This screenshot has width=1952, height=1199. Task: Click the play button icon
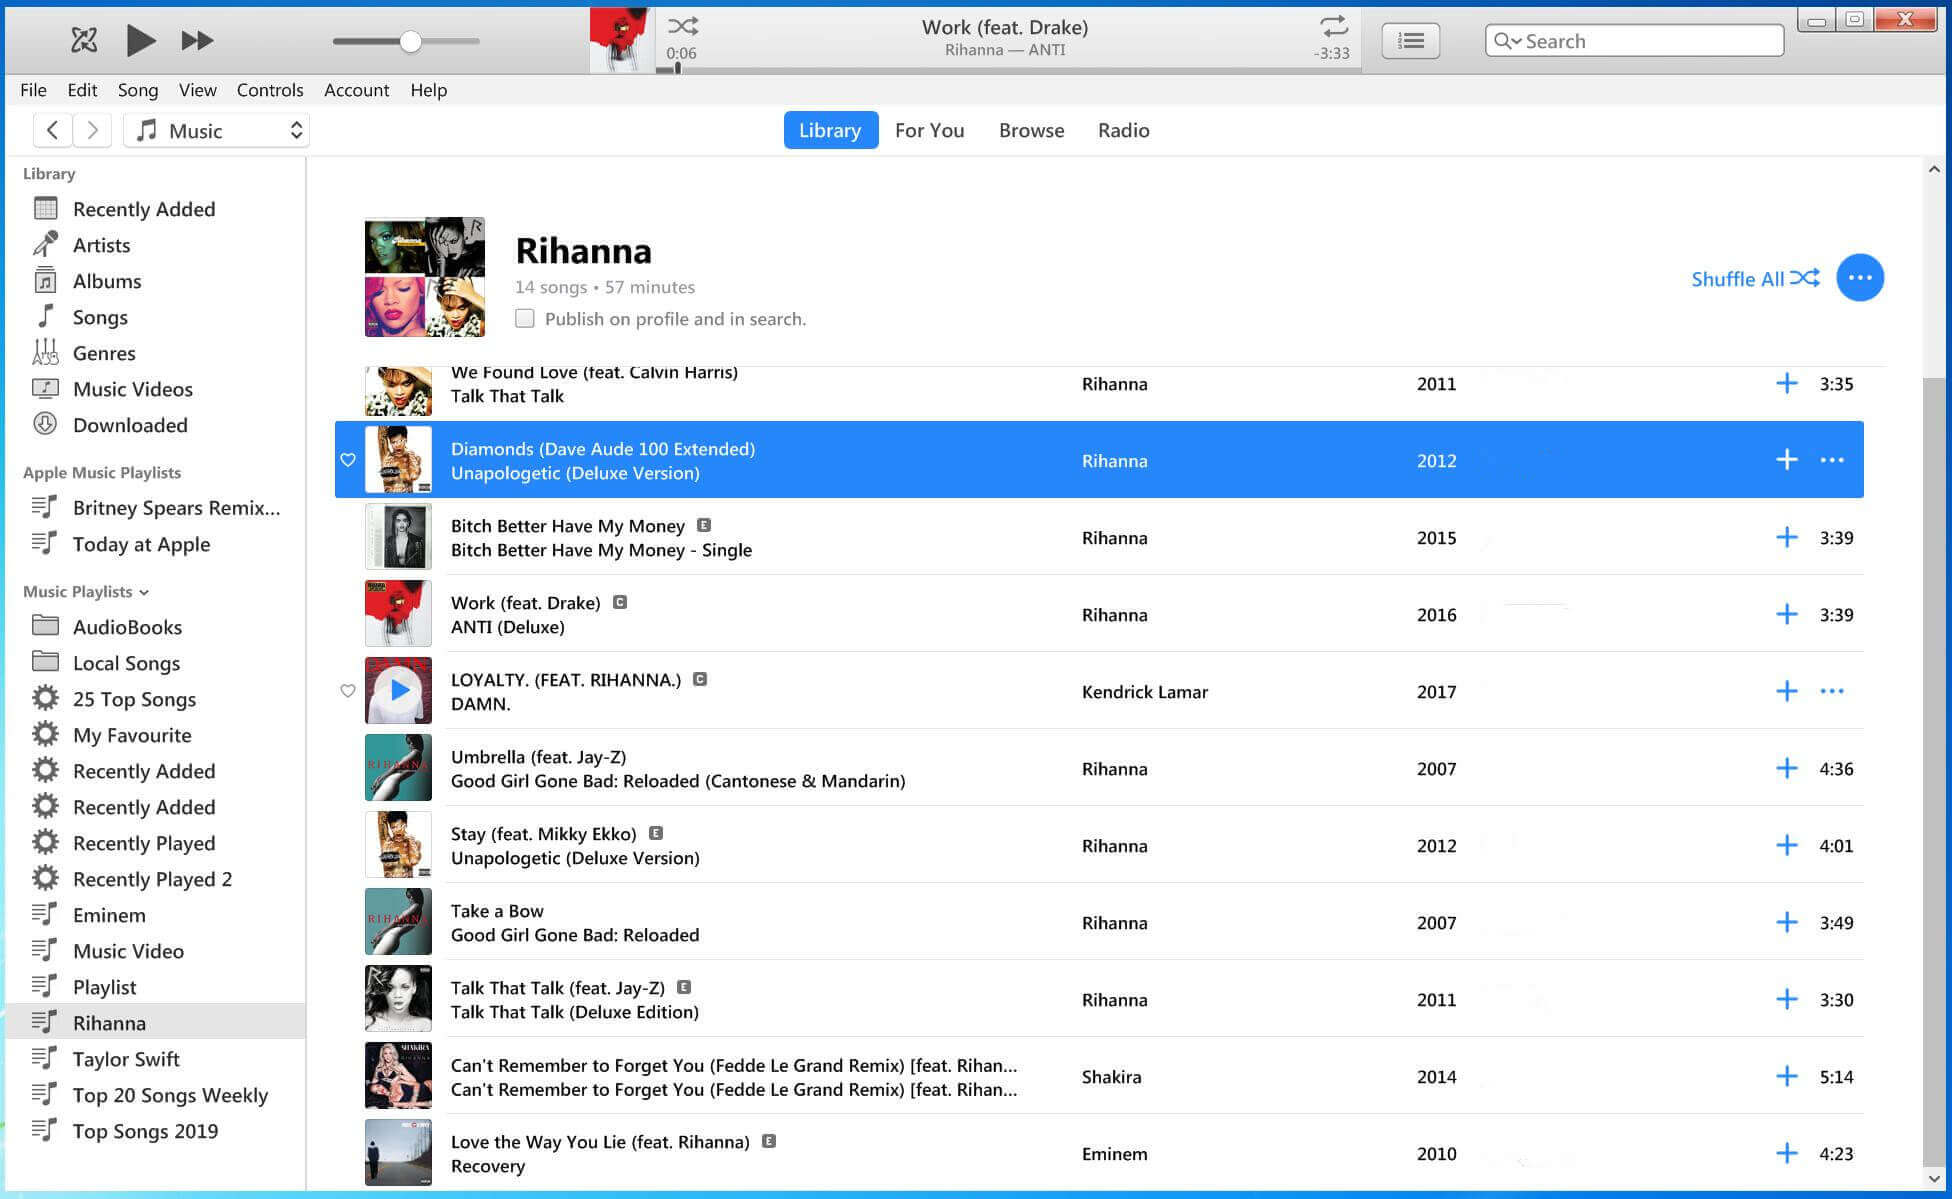[x=139, y=40]
